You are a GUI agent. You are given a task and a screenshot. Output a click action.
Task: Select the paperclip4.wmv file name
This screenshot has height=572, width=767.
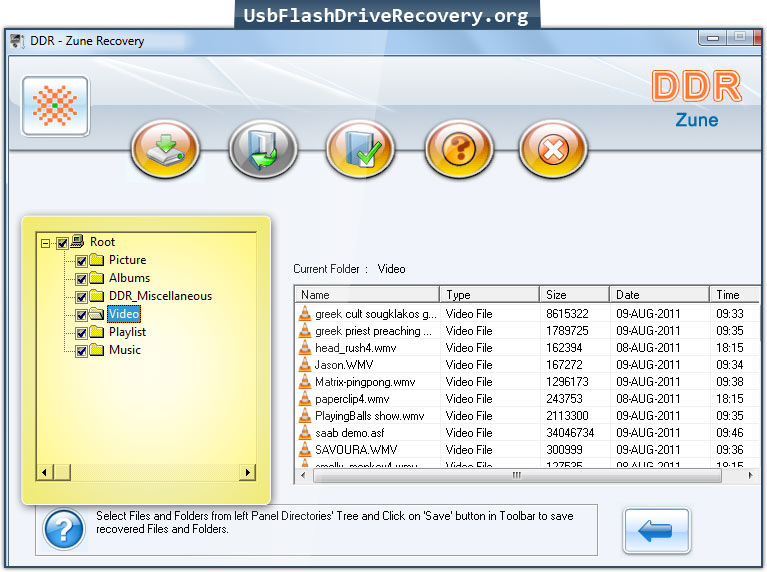pos(352,399)
